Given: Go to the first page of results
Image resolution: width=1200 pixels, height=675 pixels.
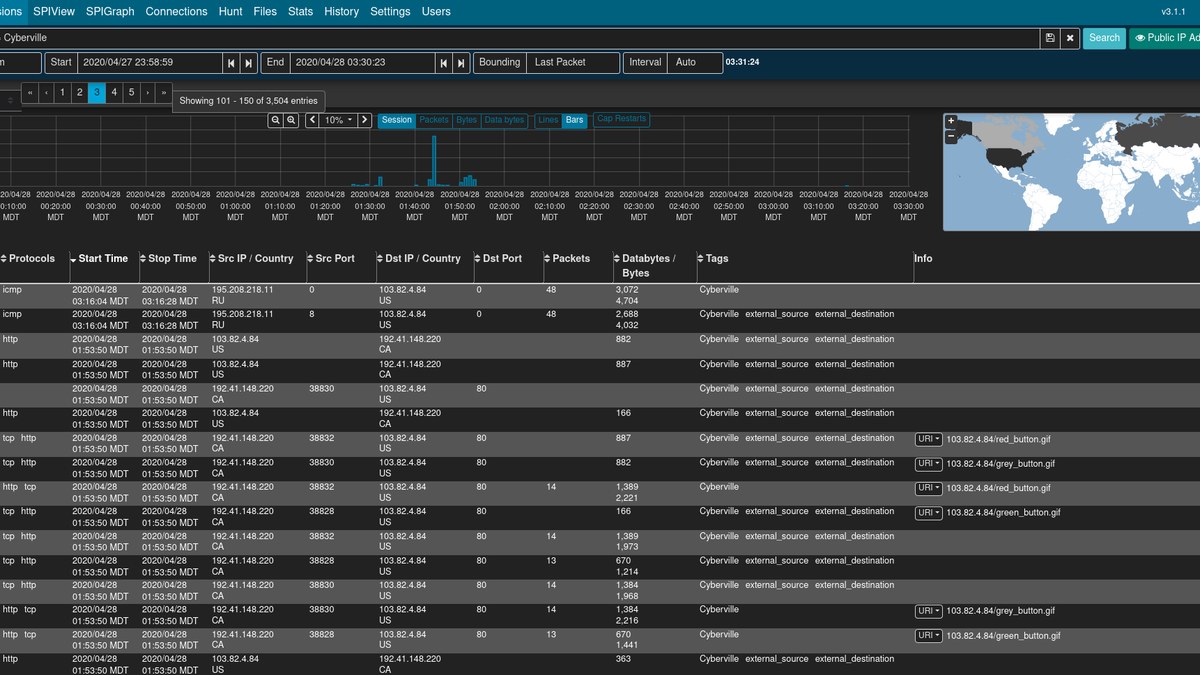Looking at the screenshot, I should coord(29,93).
